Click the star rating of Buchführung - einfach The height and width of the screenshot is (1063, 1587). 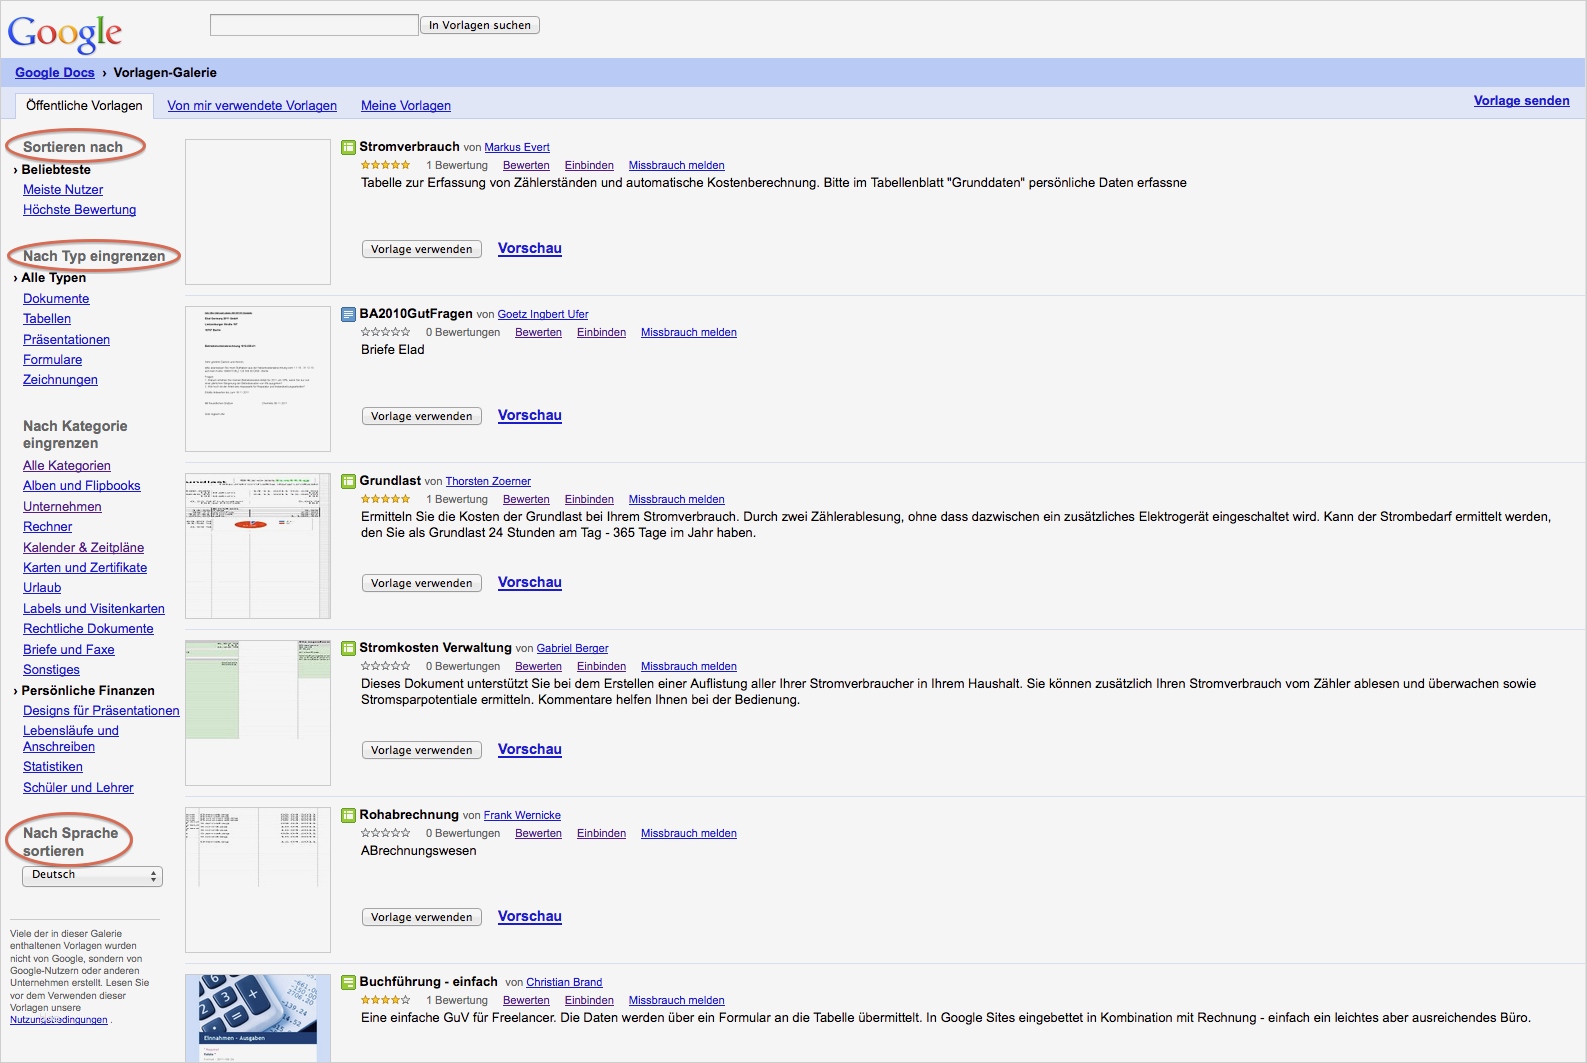[386, 1000]
